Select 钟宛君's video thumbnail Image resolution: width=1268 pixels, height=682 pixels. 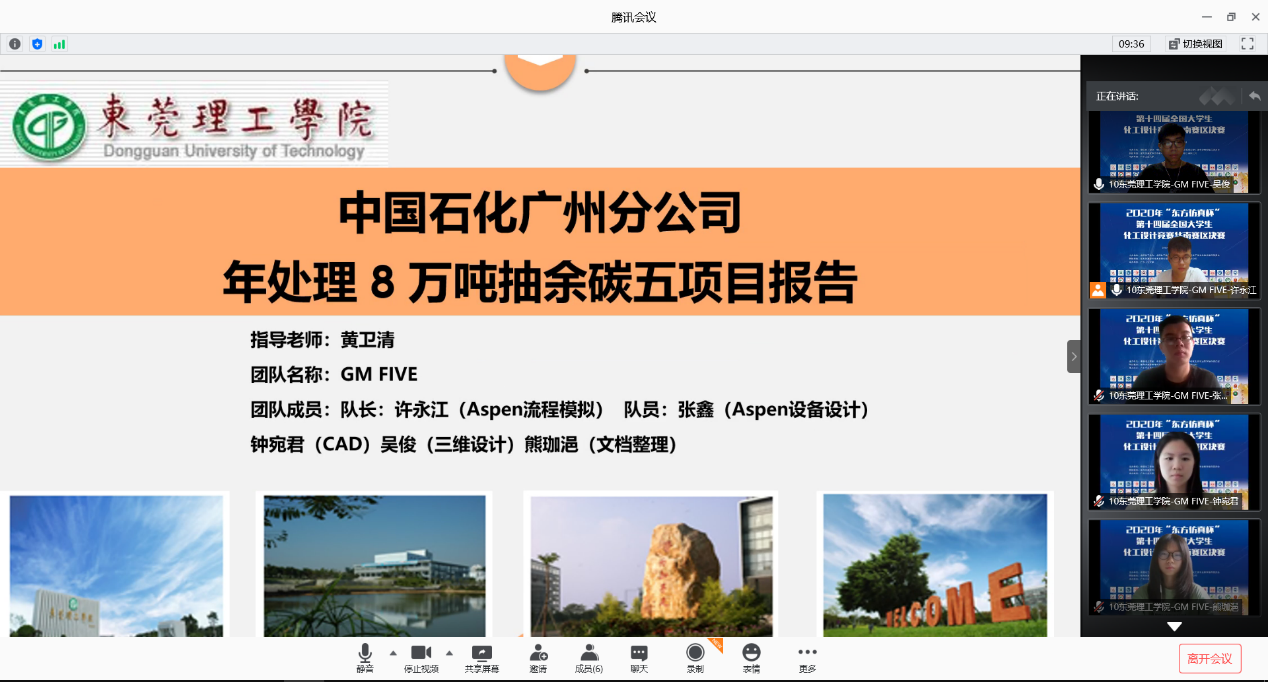1168,461
